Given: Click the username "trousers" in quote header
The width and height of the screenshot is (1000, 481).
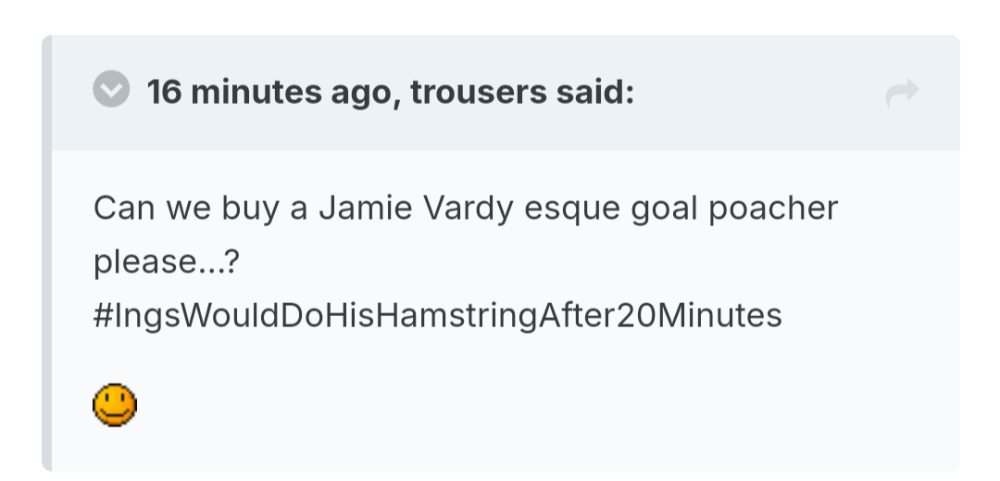Looking at the screenshot, I should pos(477,93).
